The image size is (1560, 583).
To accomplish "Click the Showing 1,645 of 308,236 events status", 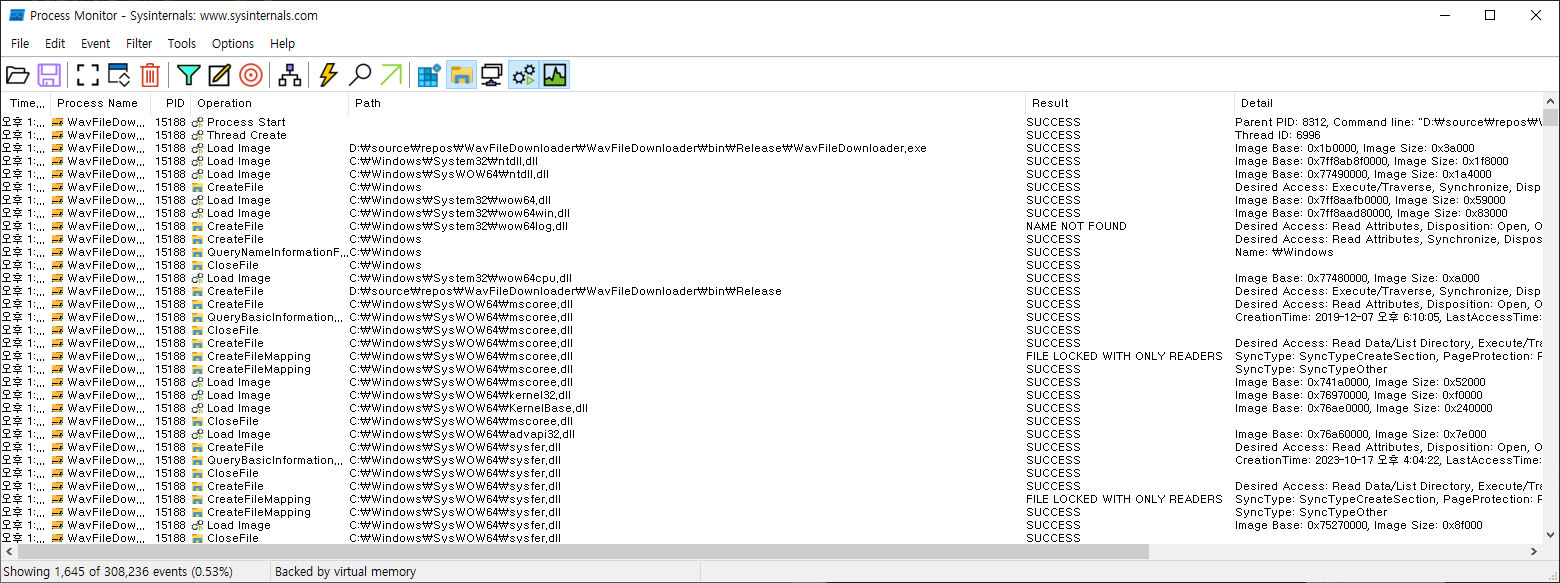I will (118, 572).
